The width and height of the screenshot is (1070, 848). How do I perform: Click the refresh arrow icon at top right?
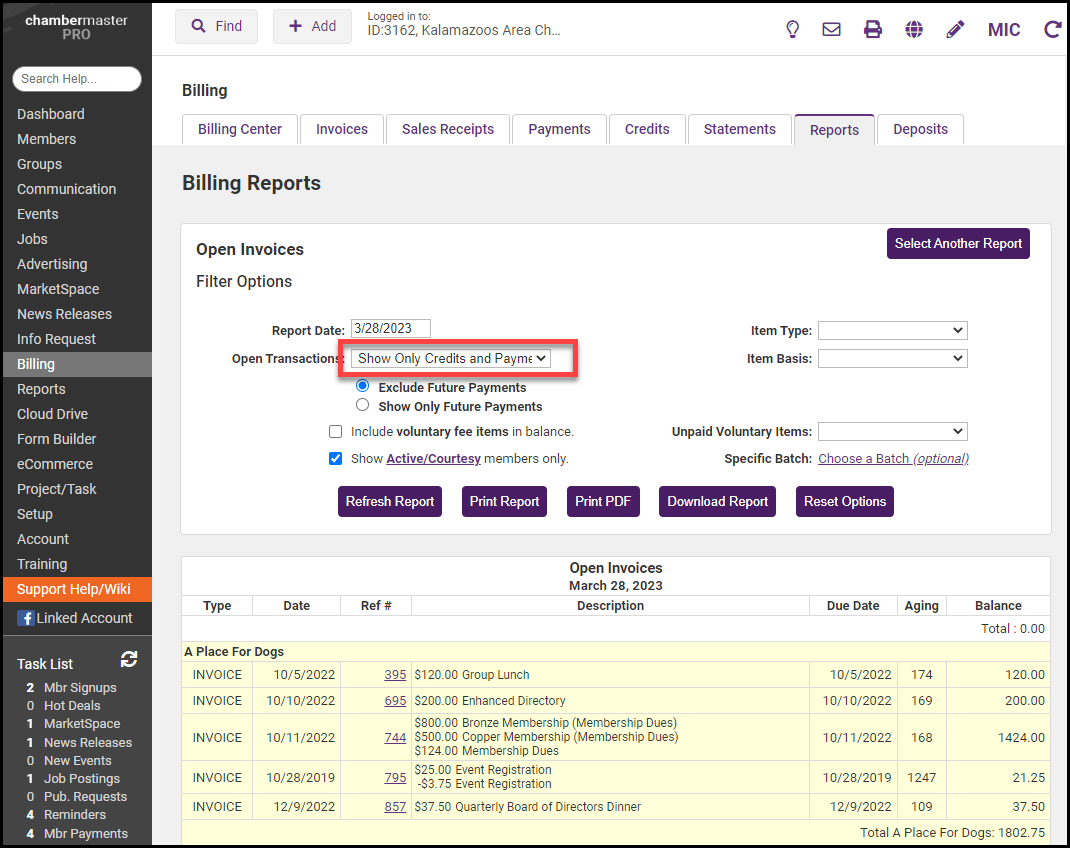coord(1052,29)
